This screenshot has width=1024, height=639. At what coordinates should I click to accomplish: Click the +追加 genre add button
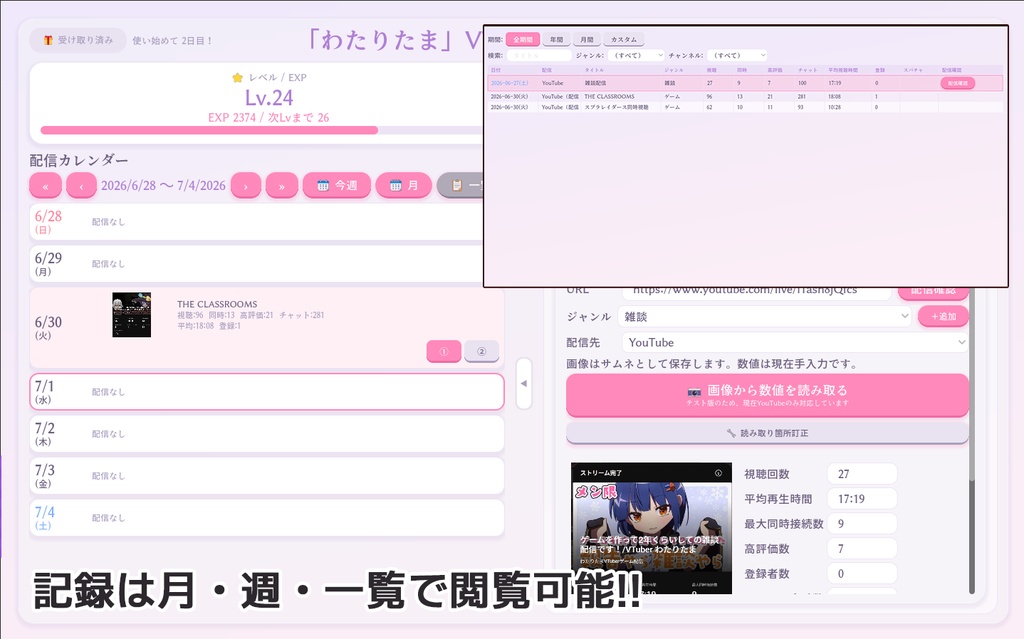[x=943, y=316]
